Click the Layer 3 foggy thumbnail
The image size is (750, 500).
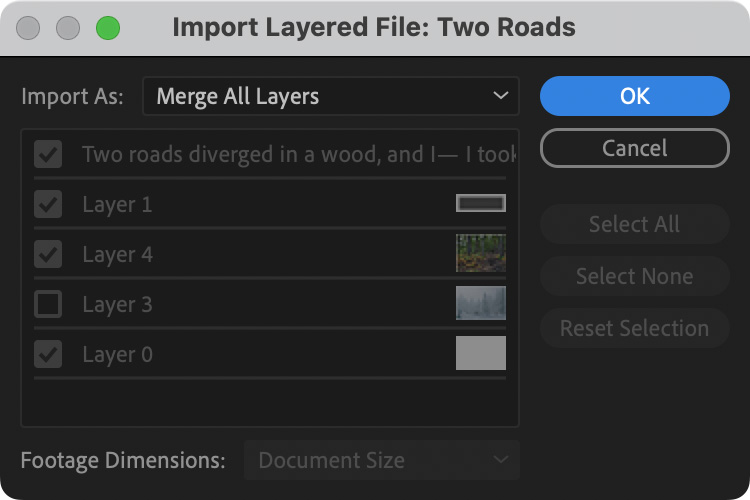pyautogui.click(x=481, y=304)
